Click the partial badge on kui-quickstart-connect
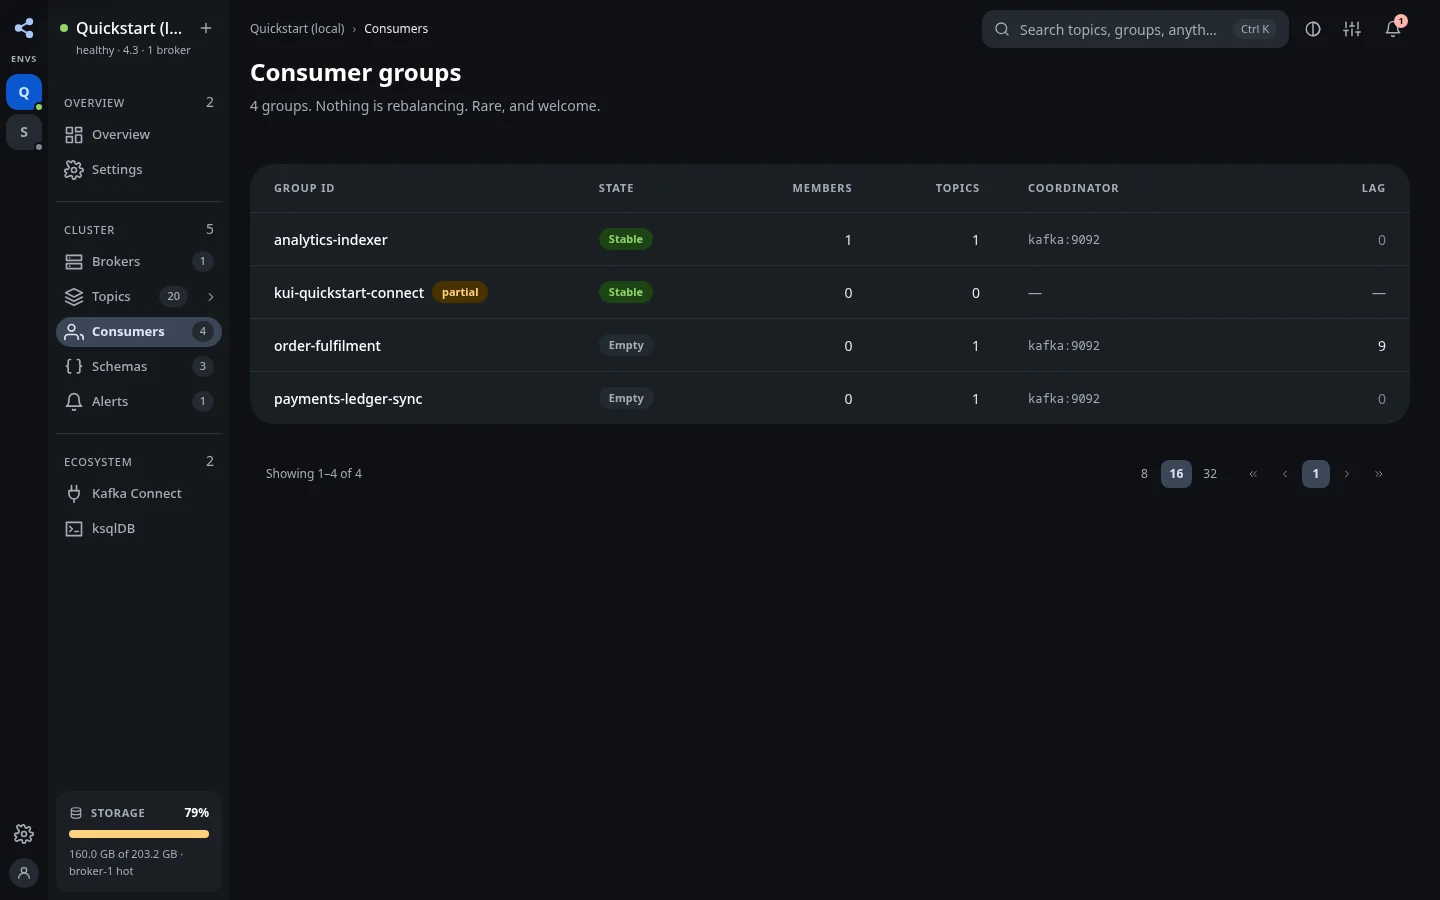 click(x=460, y=293)
